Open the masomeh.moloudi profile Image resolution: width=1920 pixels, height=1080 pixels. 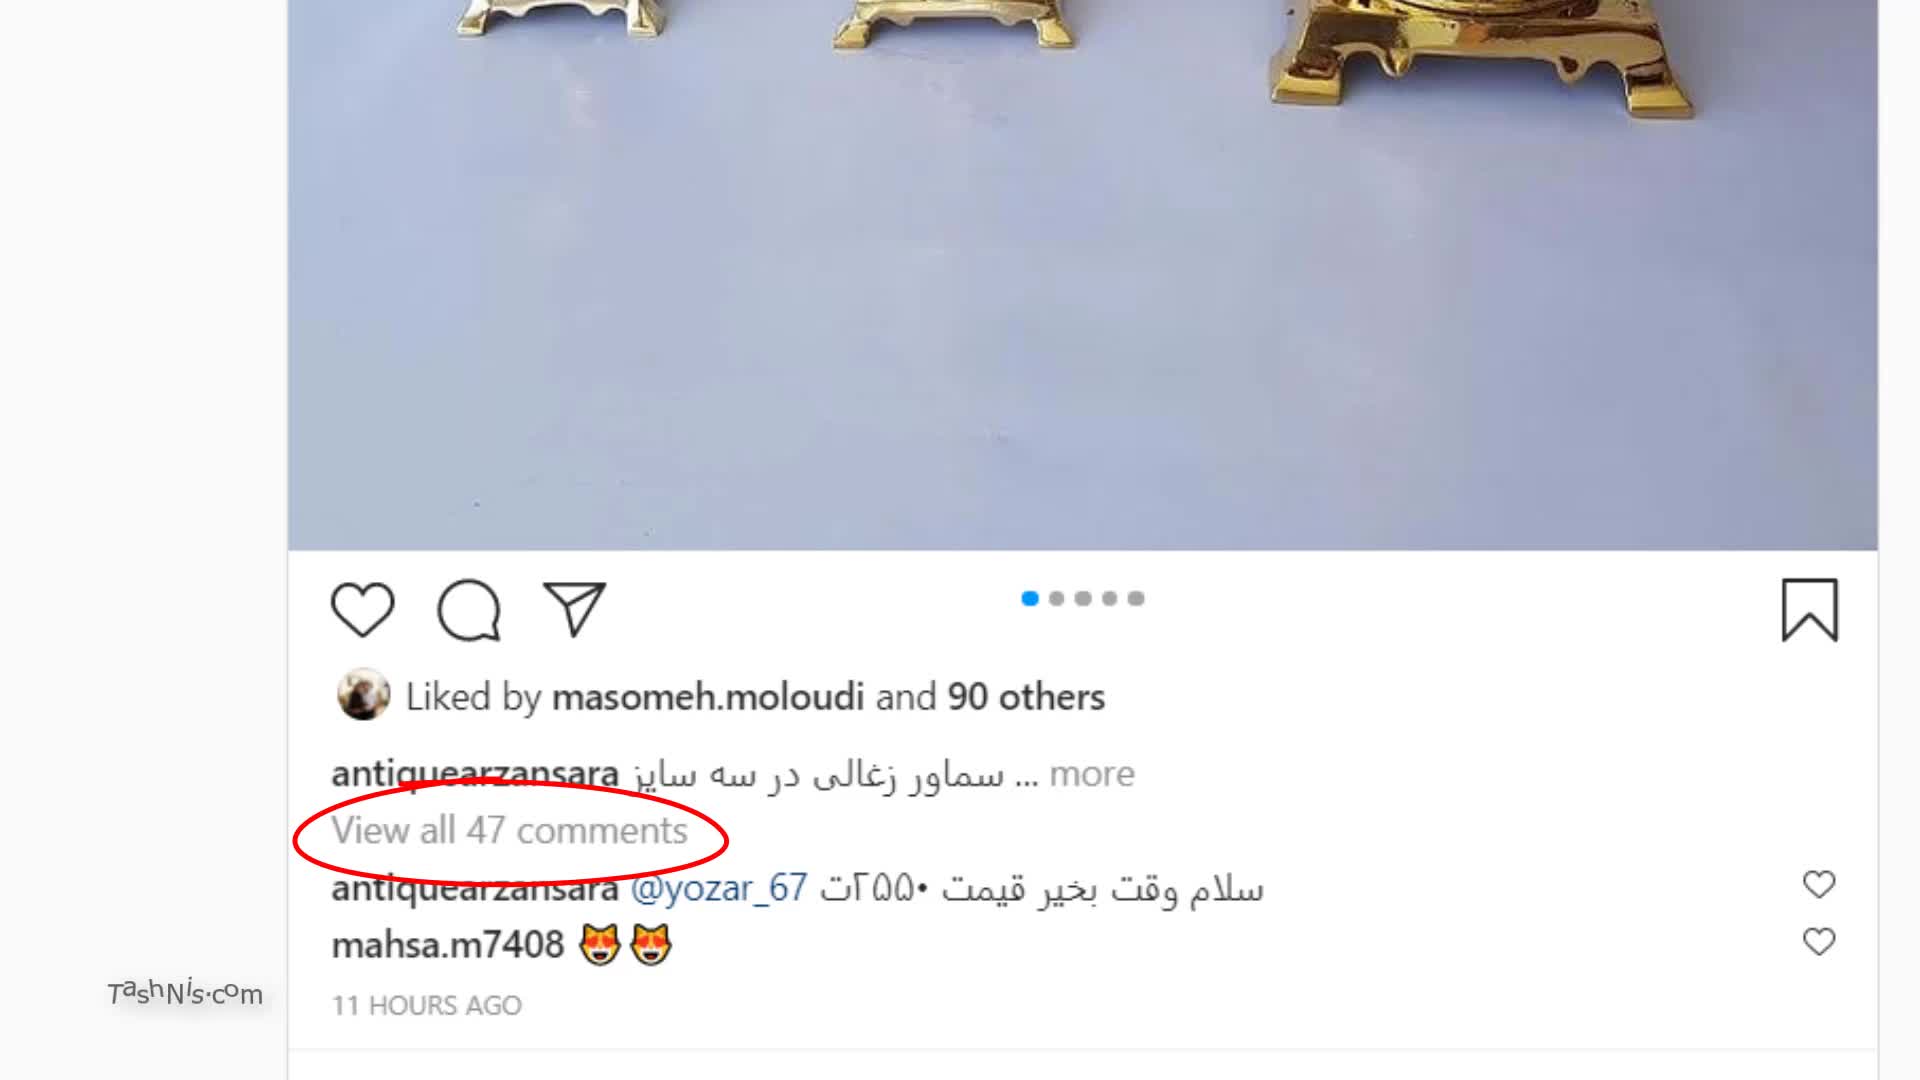708,697
